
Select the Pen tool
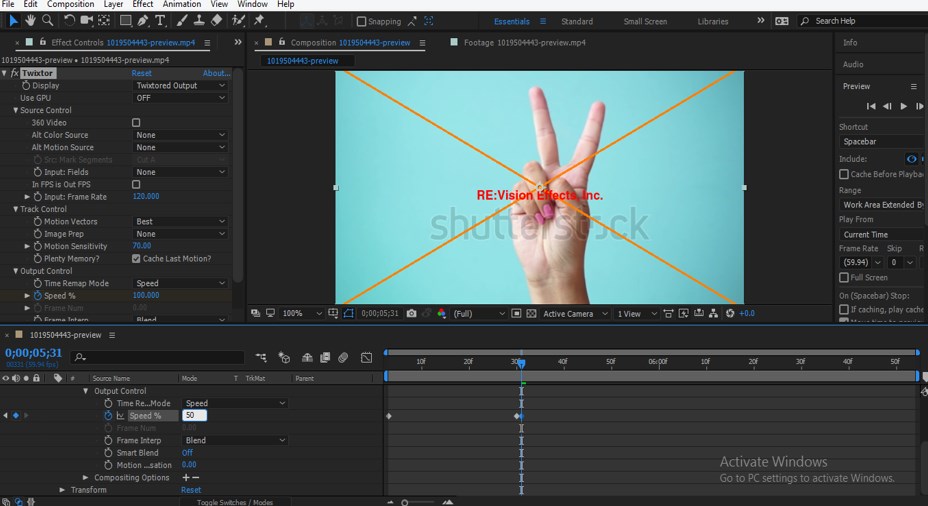(143, 20)
